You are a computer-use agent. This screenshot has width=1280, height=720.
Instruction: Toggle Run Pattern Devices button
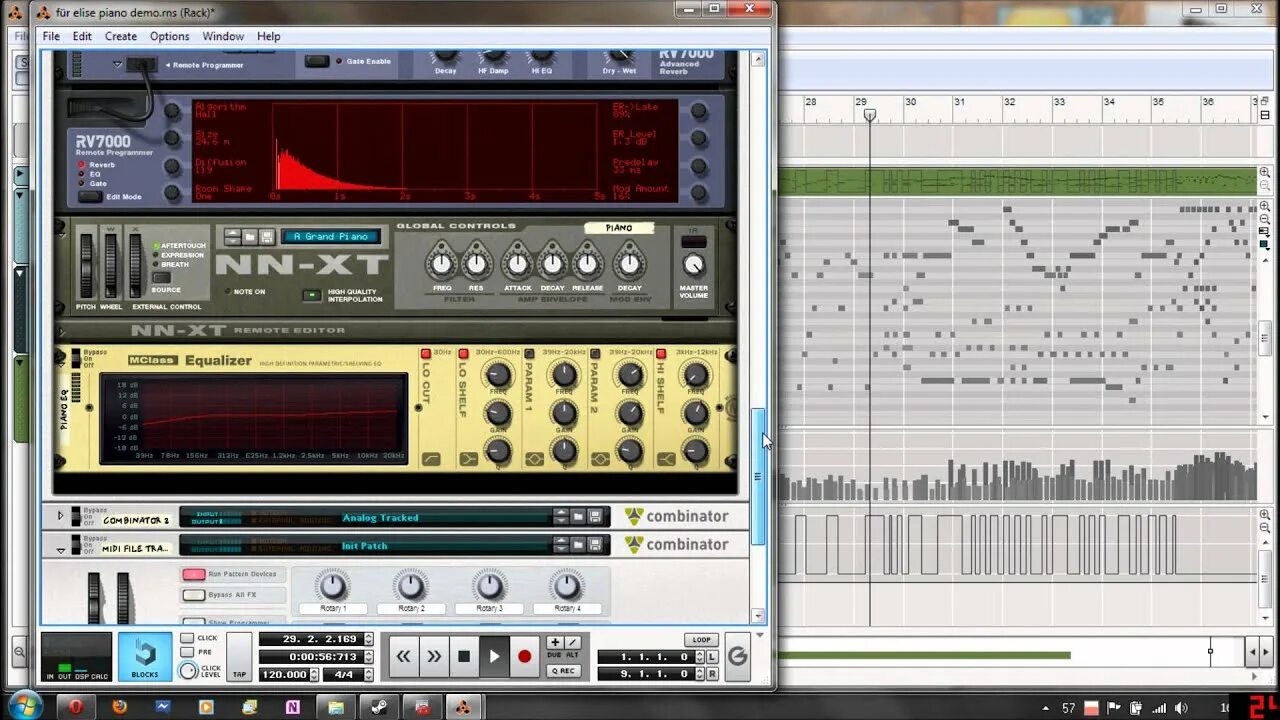pyautogui.click(x=194, y=574)
